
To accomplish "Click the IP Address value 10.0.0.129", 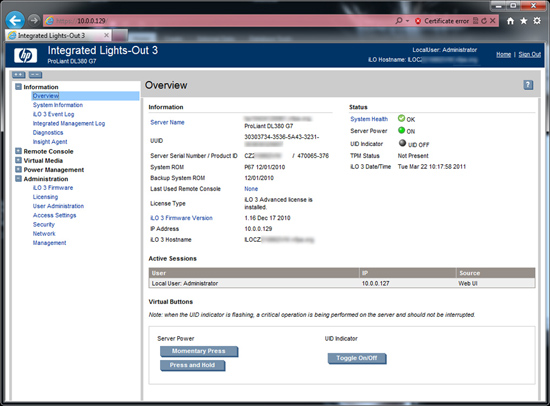I will [258, 229].
